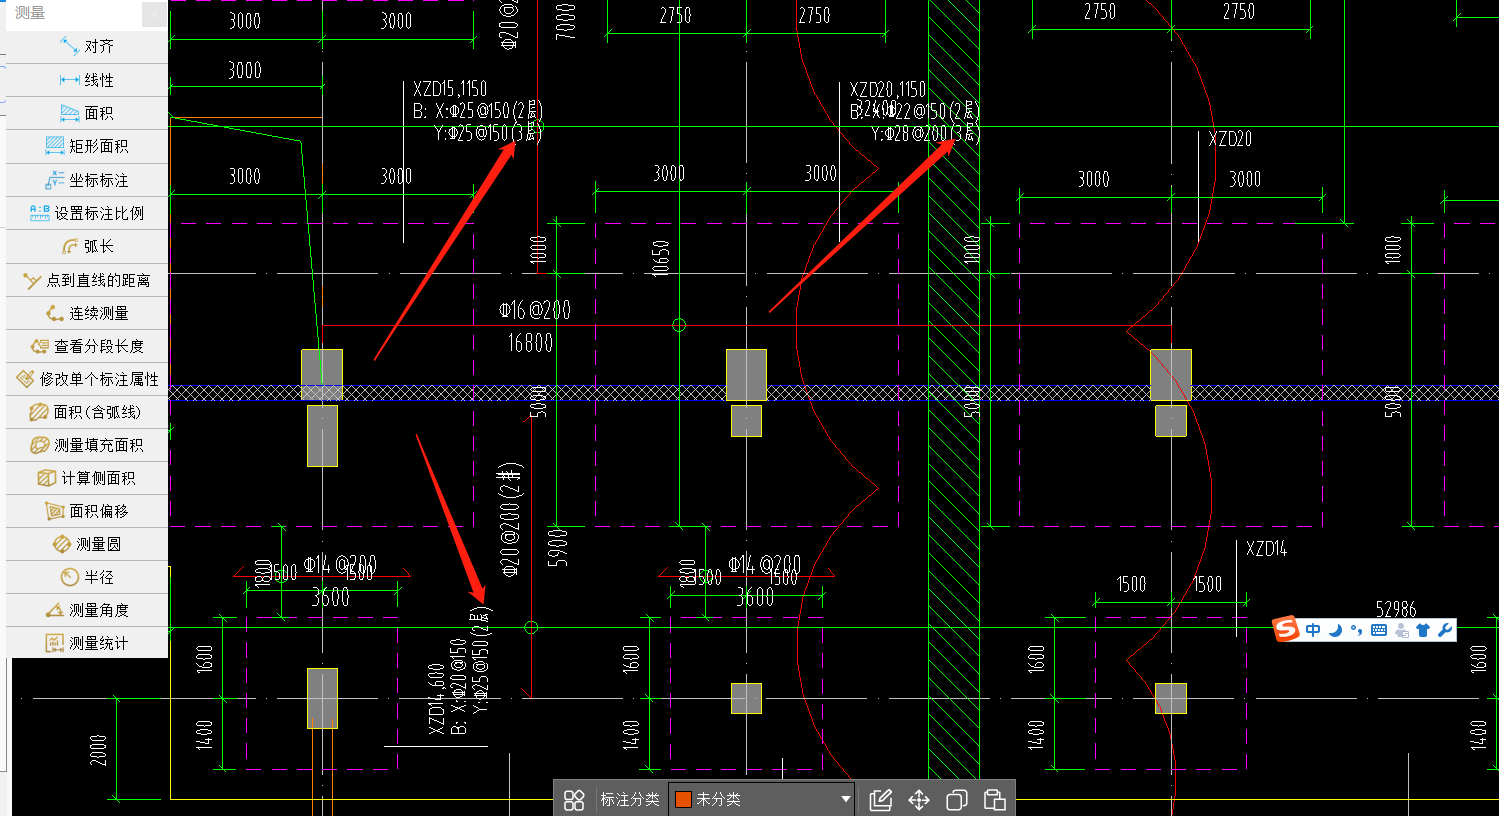Select the 面积偏移 area offset tool
This screenshot has height=816, width=1499.
(87, 511)
